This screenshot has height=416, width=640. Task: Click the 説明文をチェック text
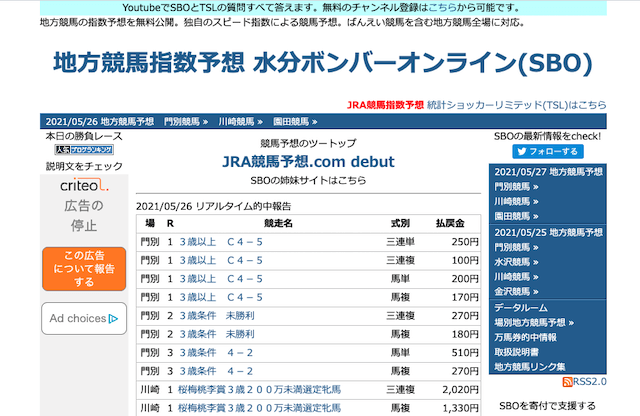point(84,166)
